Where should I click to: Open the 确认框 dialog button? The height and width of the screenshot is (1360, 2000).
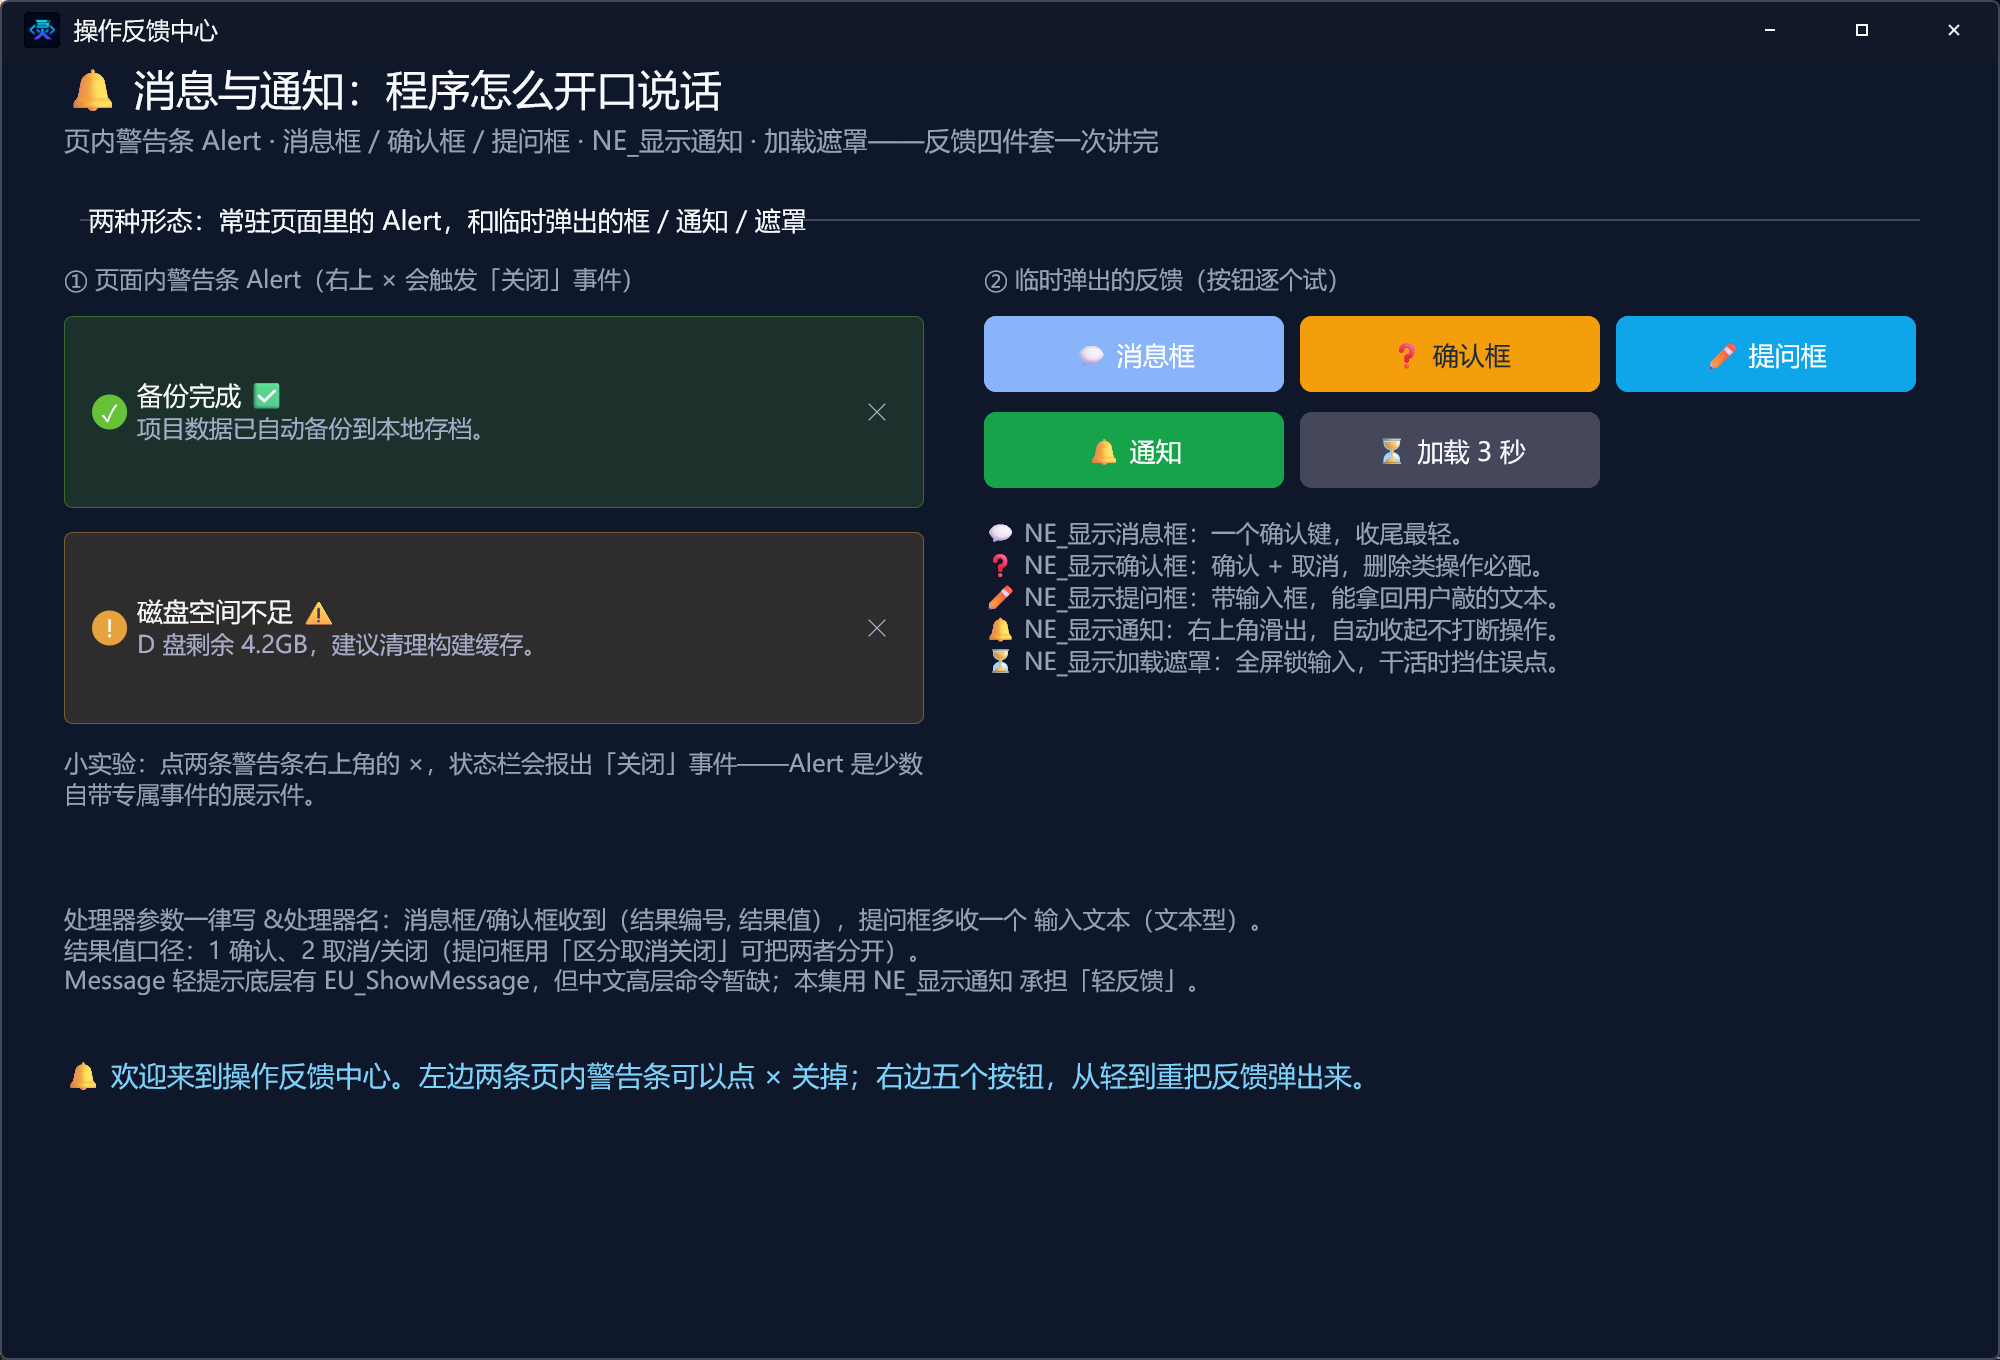[x=1449, y=354]
